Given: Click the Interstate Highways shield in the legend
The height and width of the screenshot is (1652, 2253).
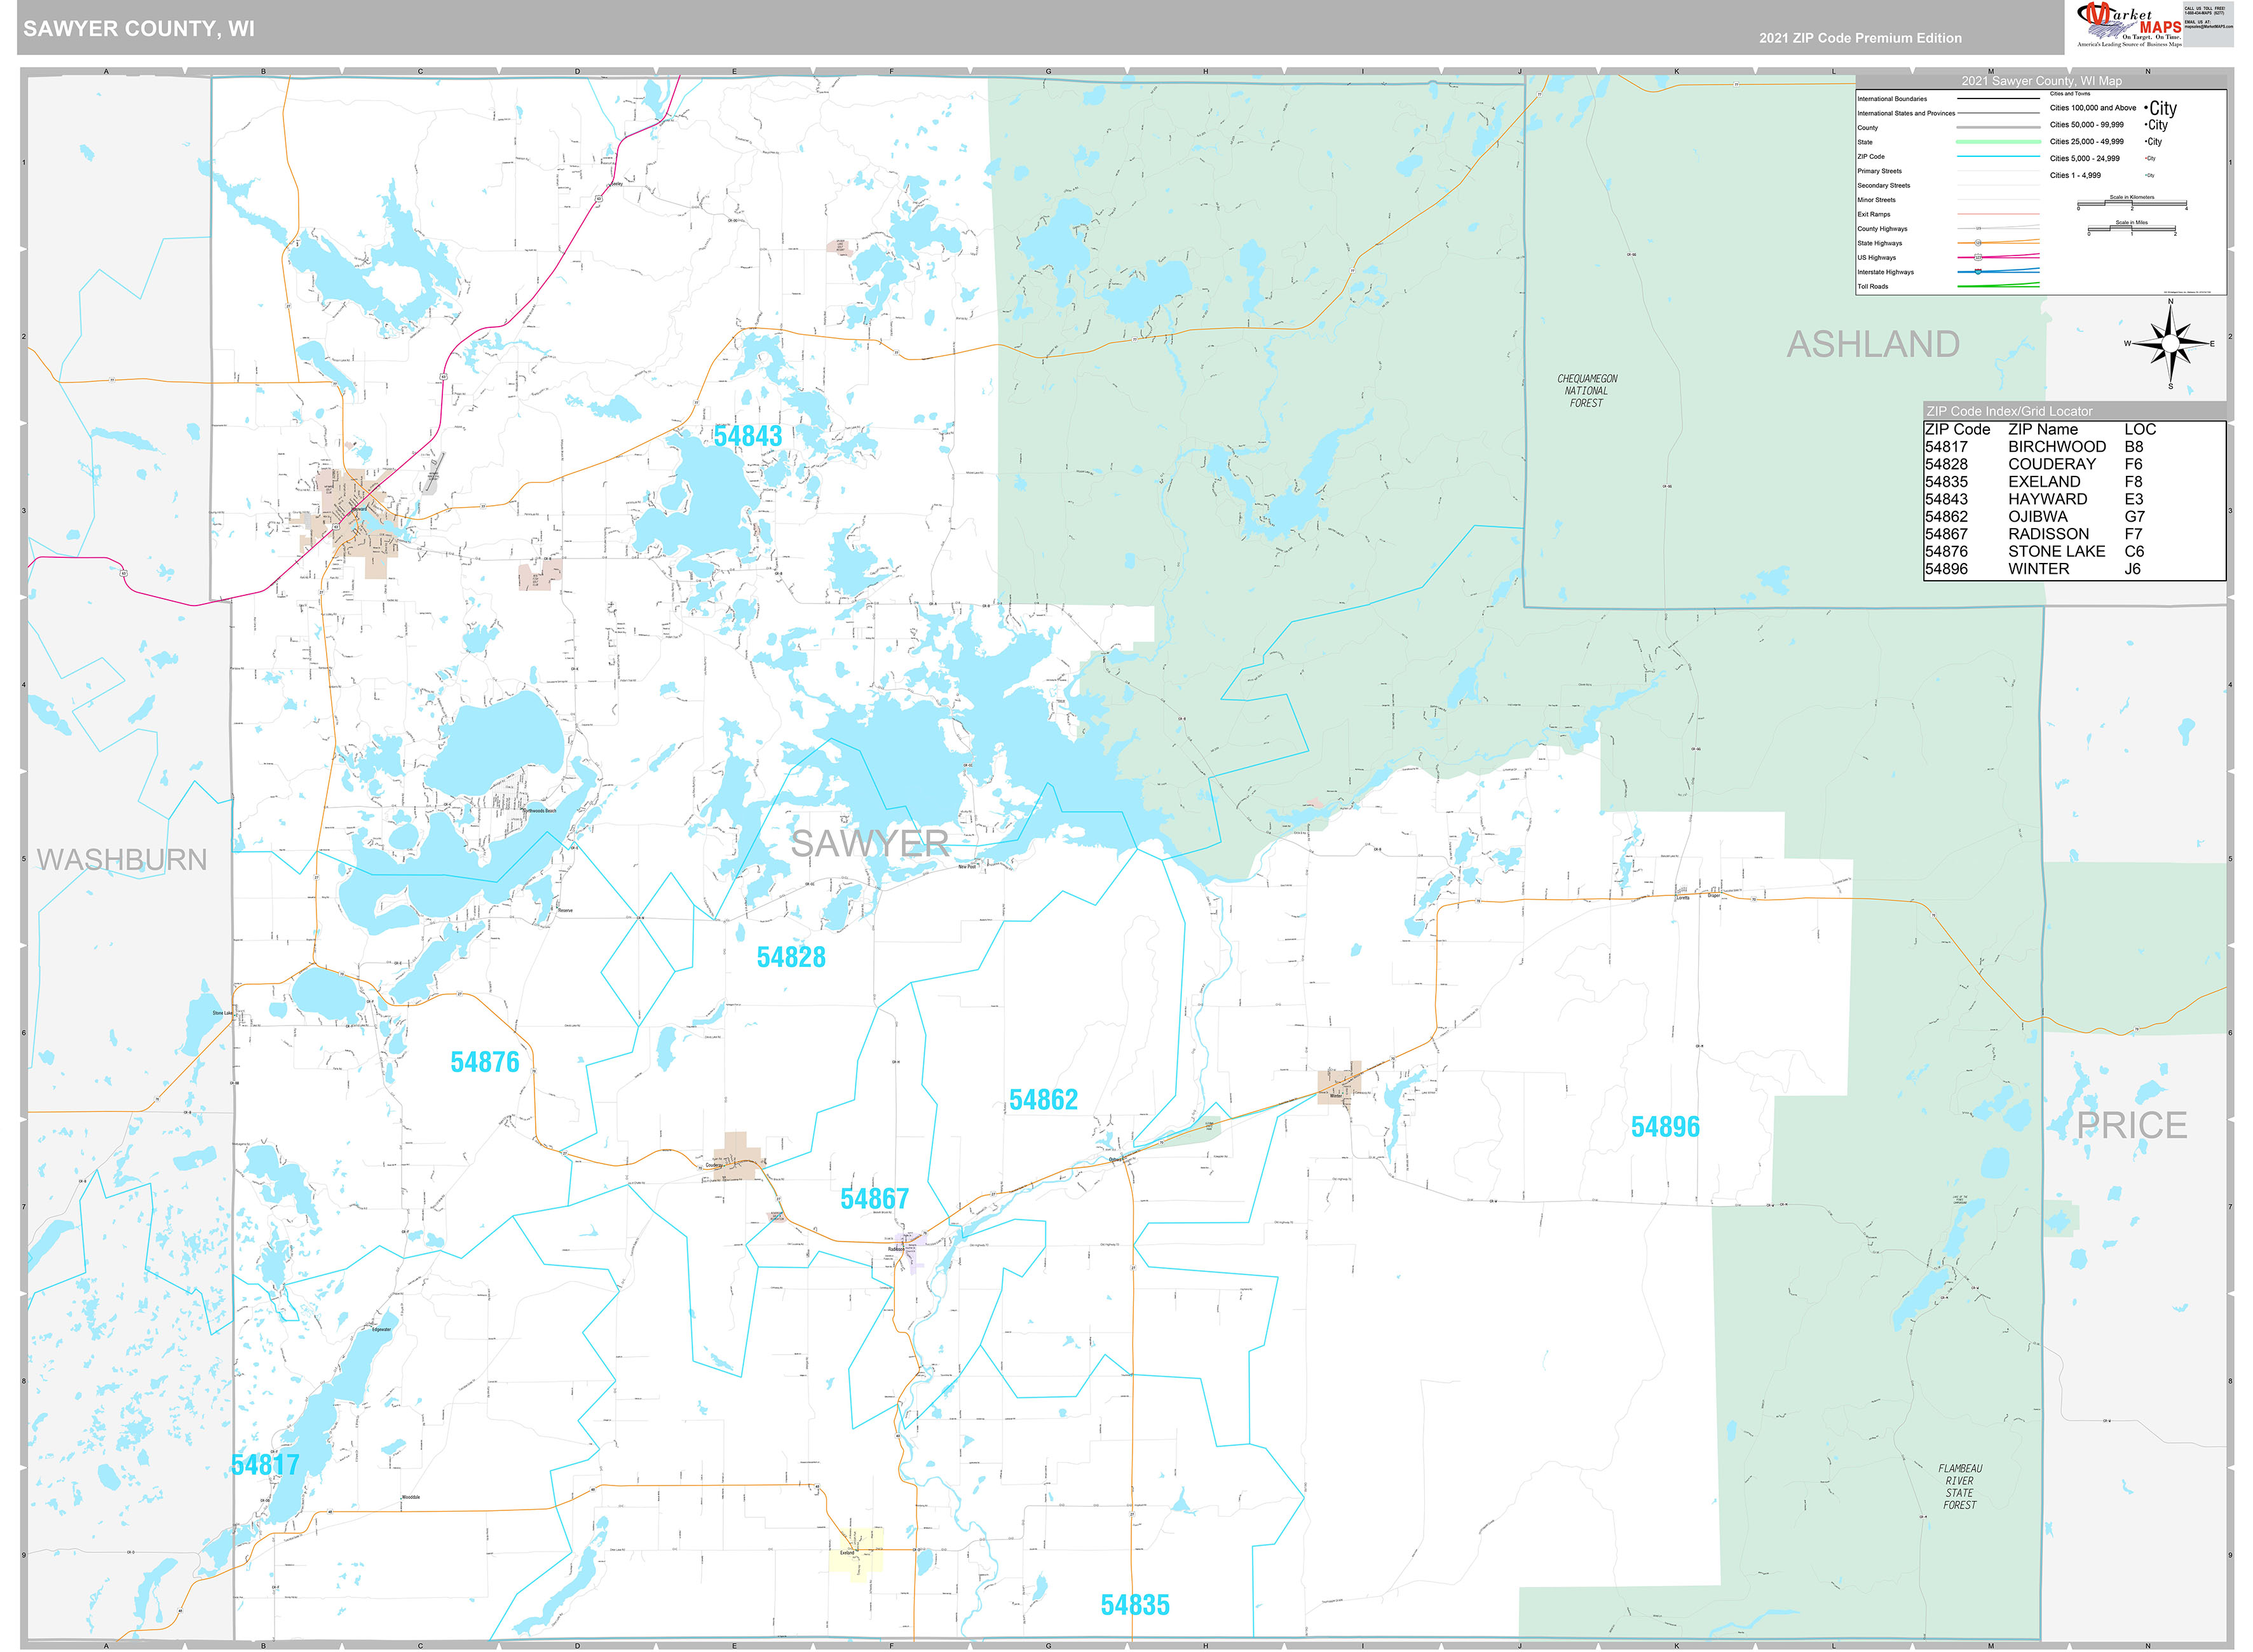Looking at the screenshot, I should 1977,272.
